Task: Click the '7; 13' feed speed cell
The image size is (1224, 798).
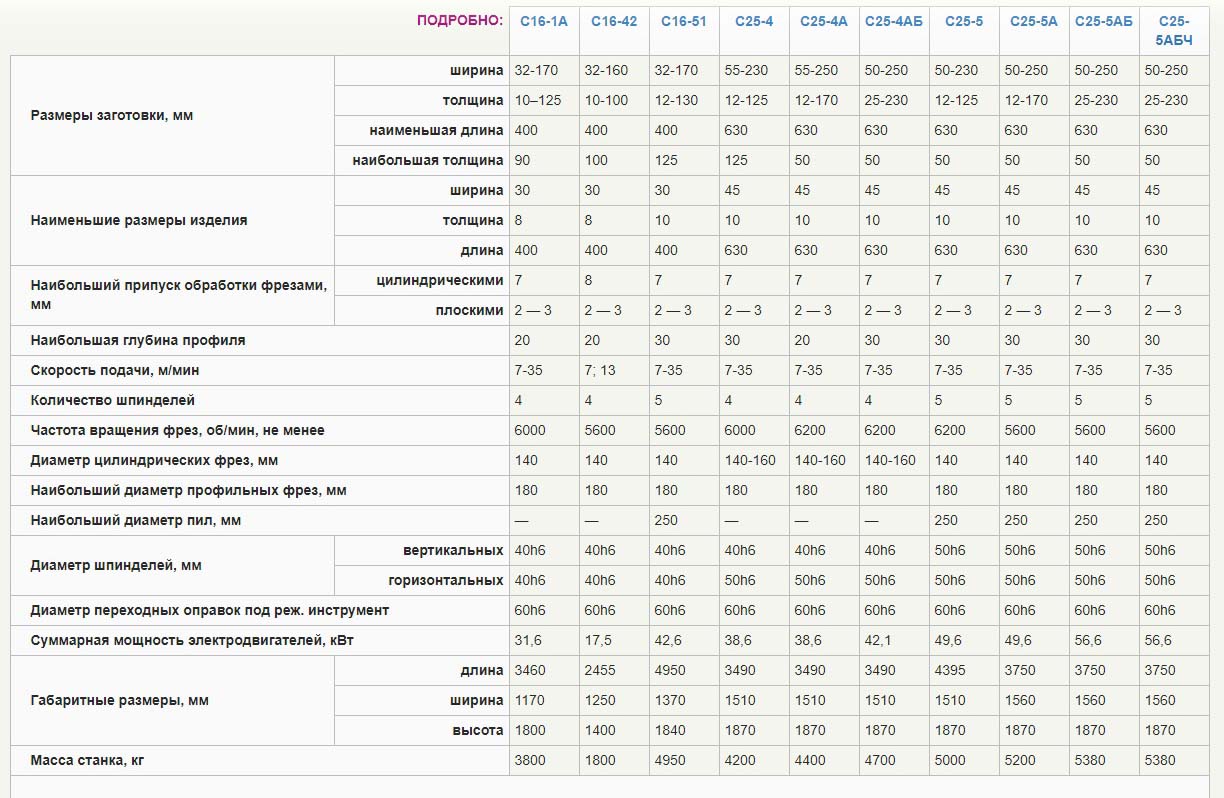Action: (600, 371)
